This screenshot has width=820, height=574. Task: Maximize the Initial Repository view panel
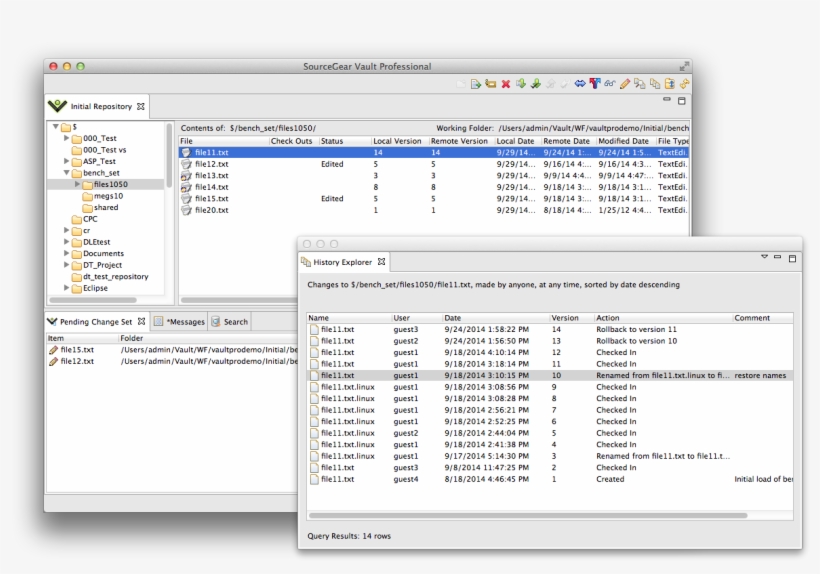681,100
